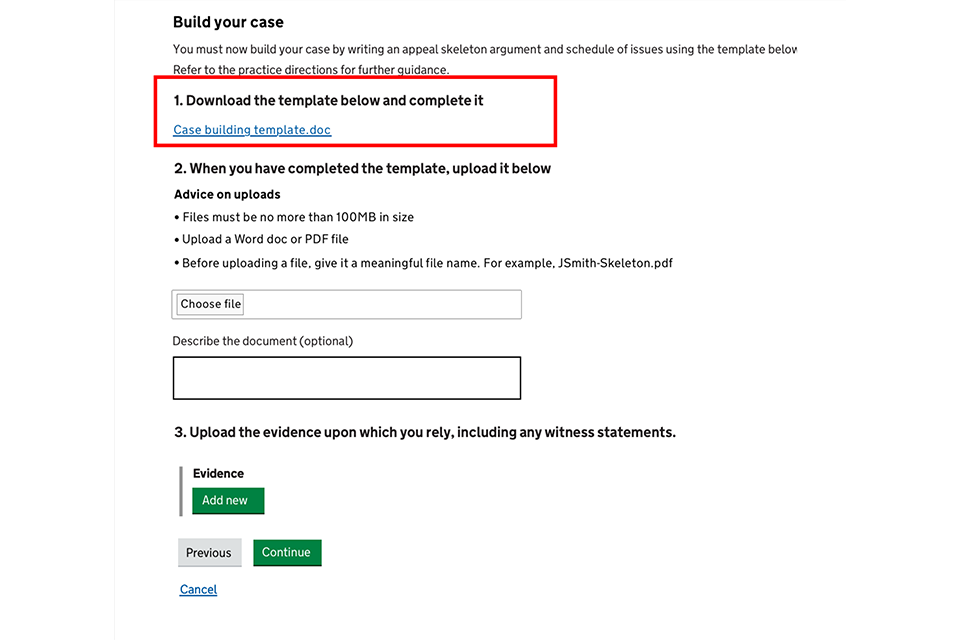
Task: Click the practice directions guidance sentence
Action: [x=311, y=70]
